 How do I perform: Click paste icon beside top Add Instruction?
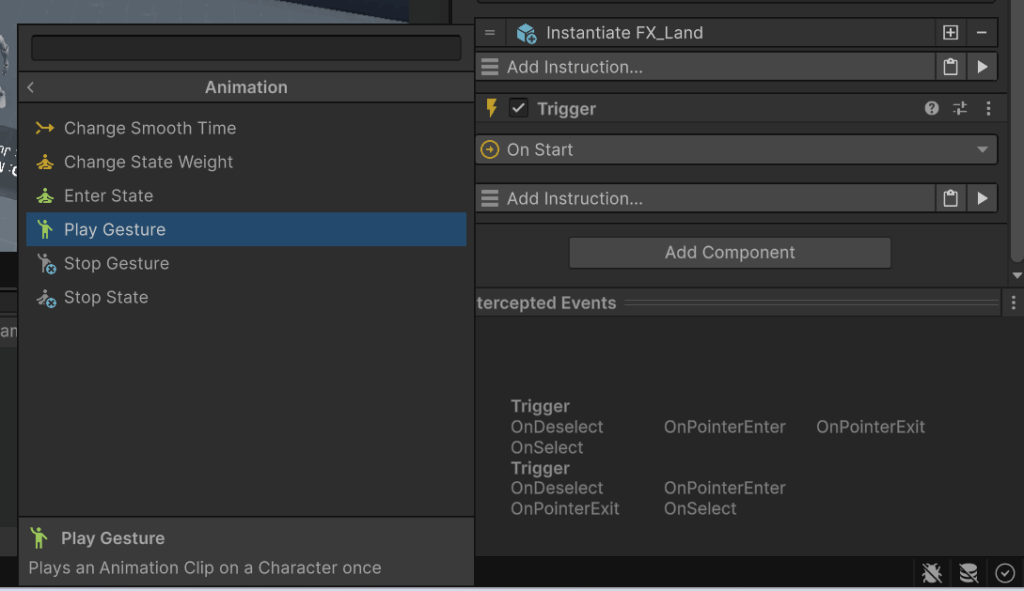pos(950,67)
